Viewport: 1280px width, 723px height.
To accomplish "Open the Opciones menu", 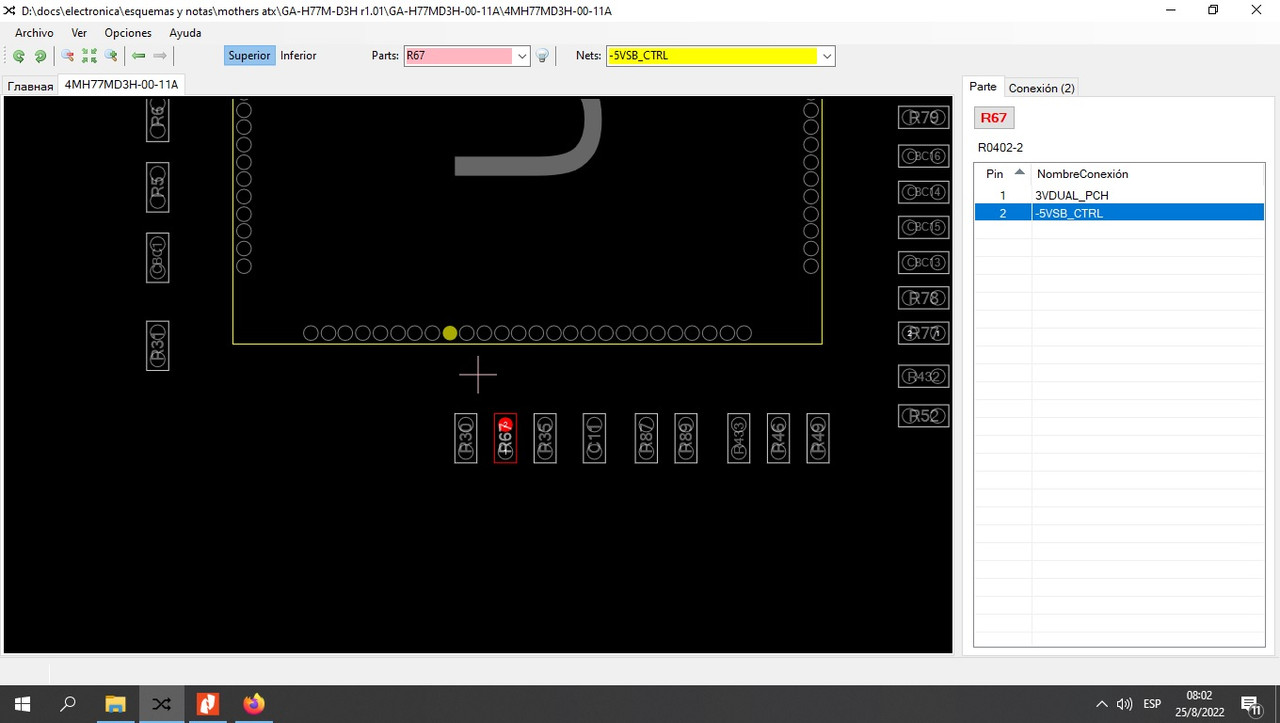I will [128, 33].
